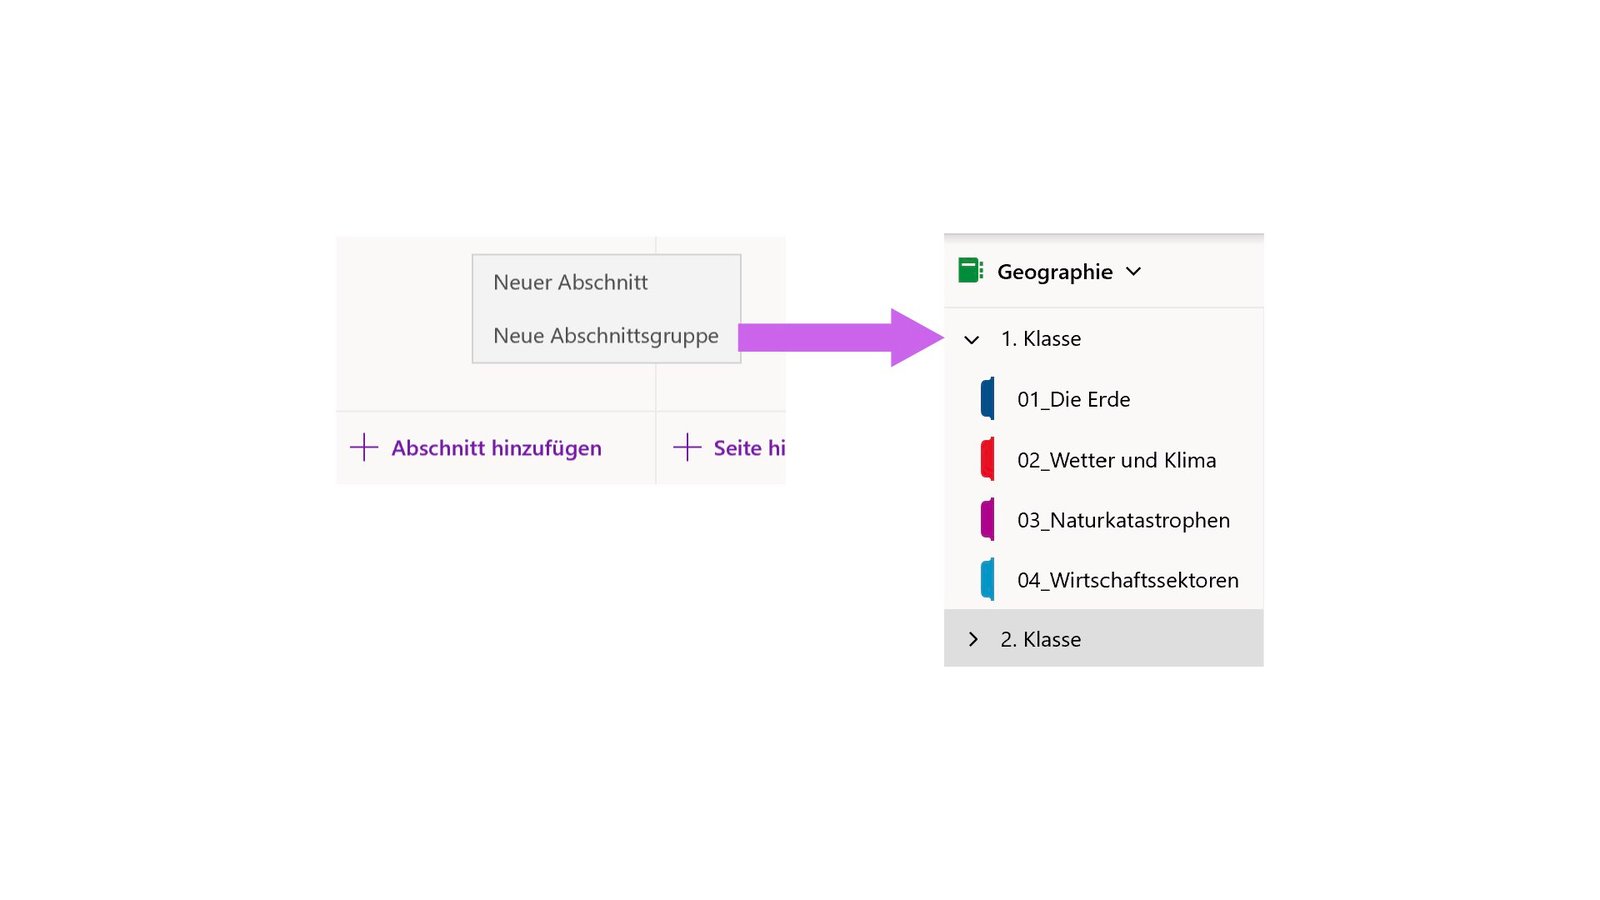This screenshot has width=1600, height=900.
Task: Click the plus icon next to Seite hinzufügen
Action: click(x=689, y=448)
